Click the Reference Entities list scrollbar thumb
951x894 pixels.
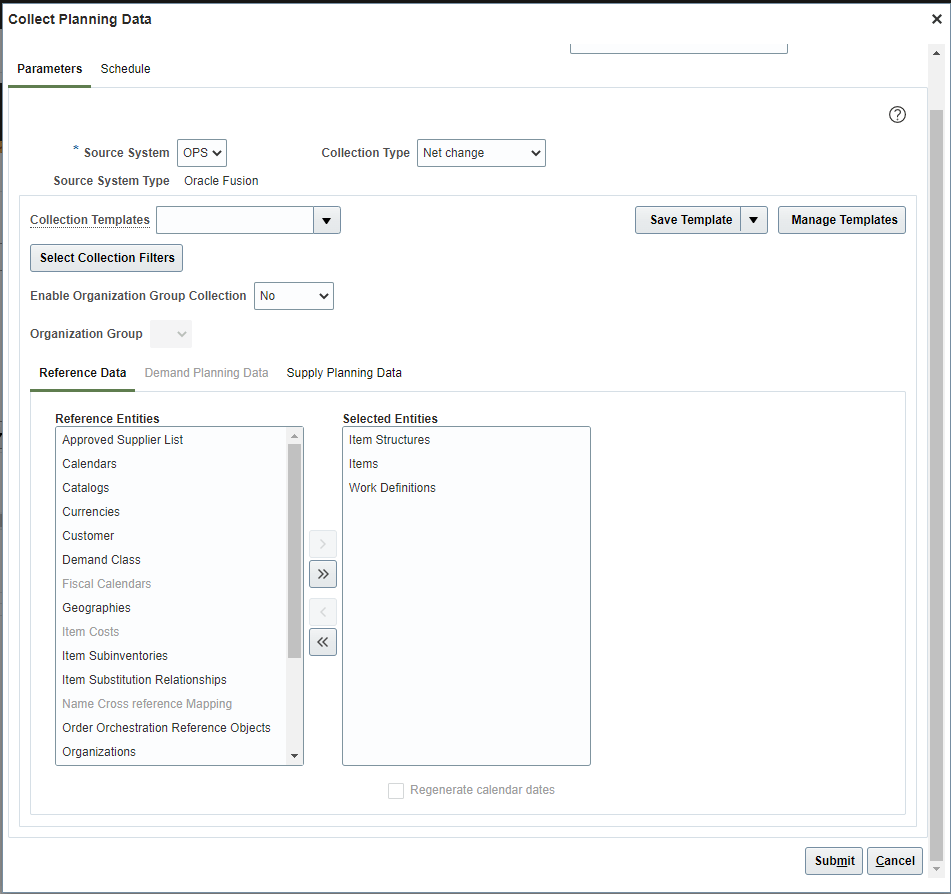click(x=294, y=550)
